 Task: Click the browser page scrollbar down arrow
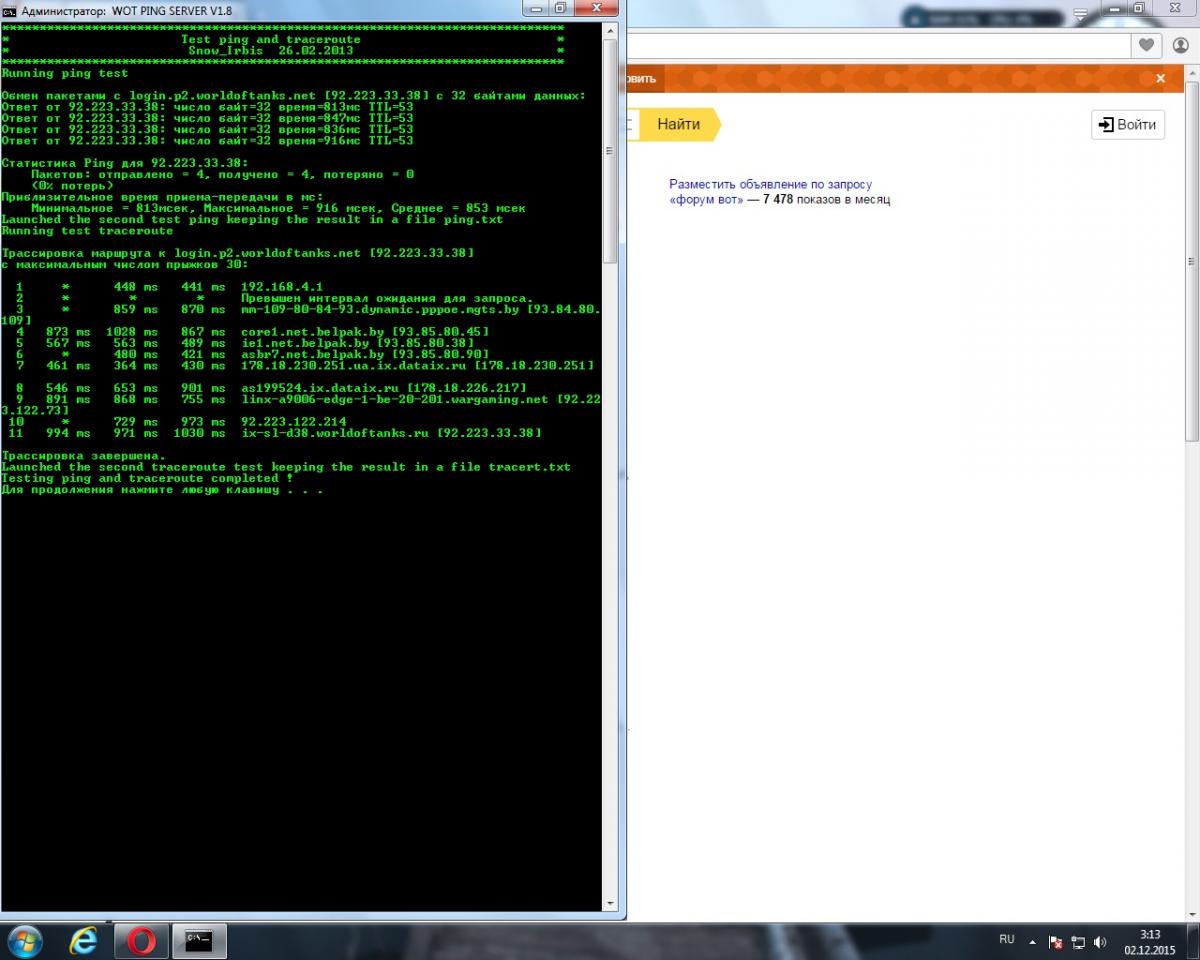point(1192,912)
